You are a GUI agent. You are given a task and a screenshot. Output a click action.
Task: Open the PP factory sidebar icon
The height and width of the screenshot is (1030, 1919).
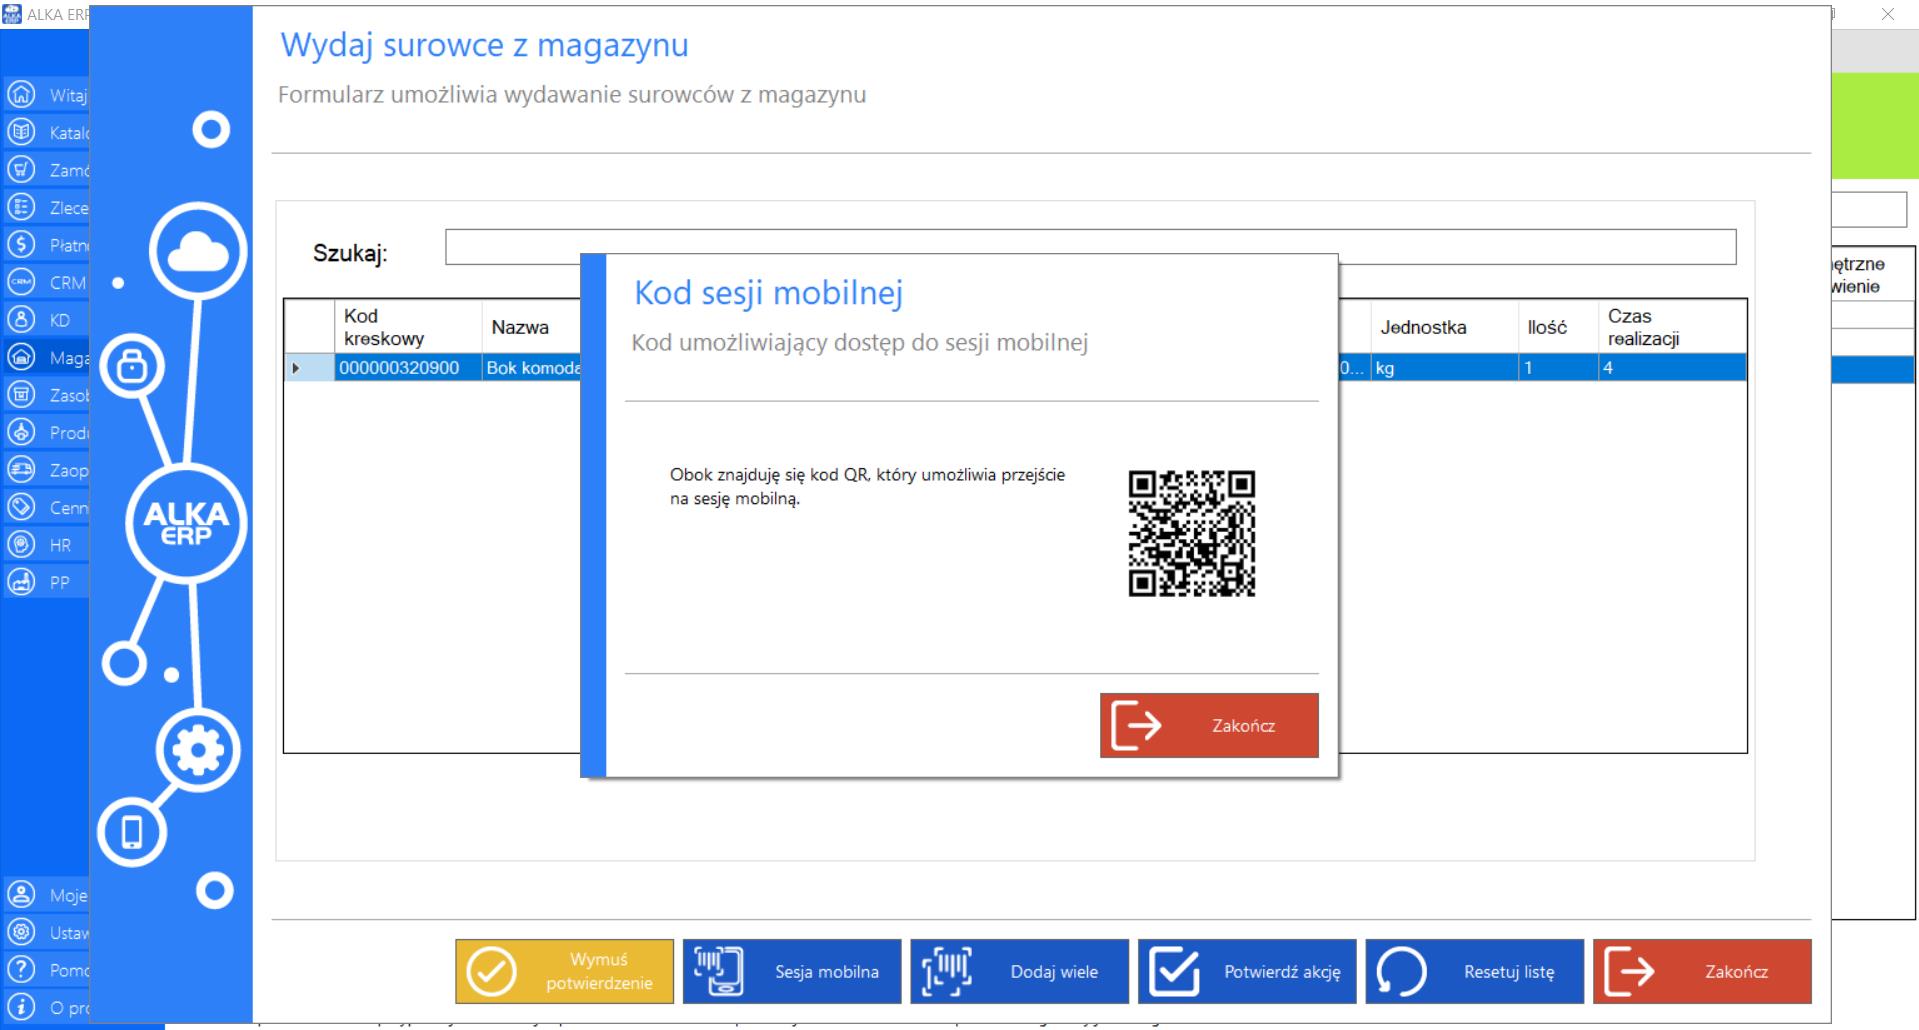21,582
